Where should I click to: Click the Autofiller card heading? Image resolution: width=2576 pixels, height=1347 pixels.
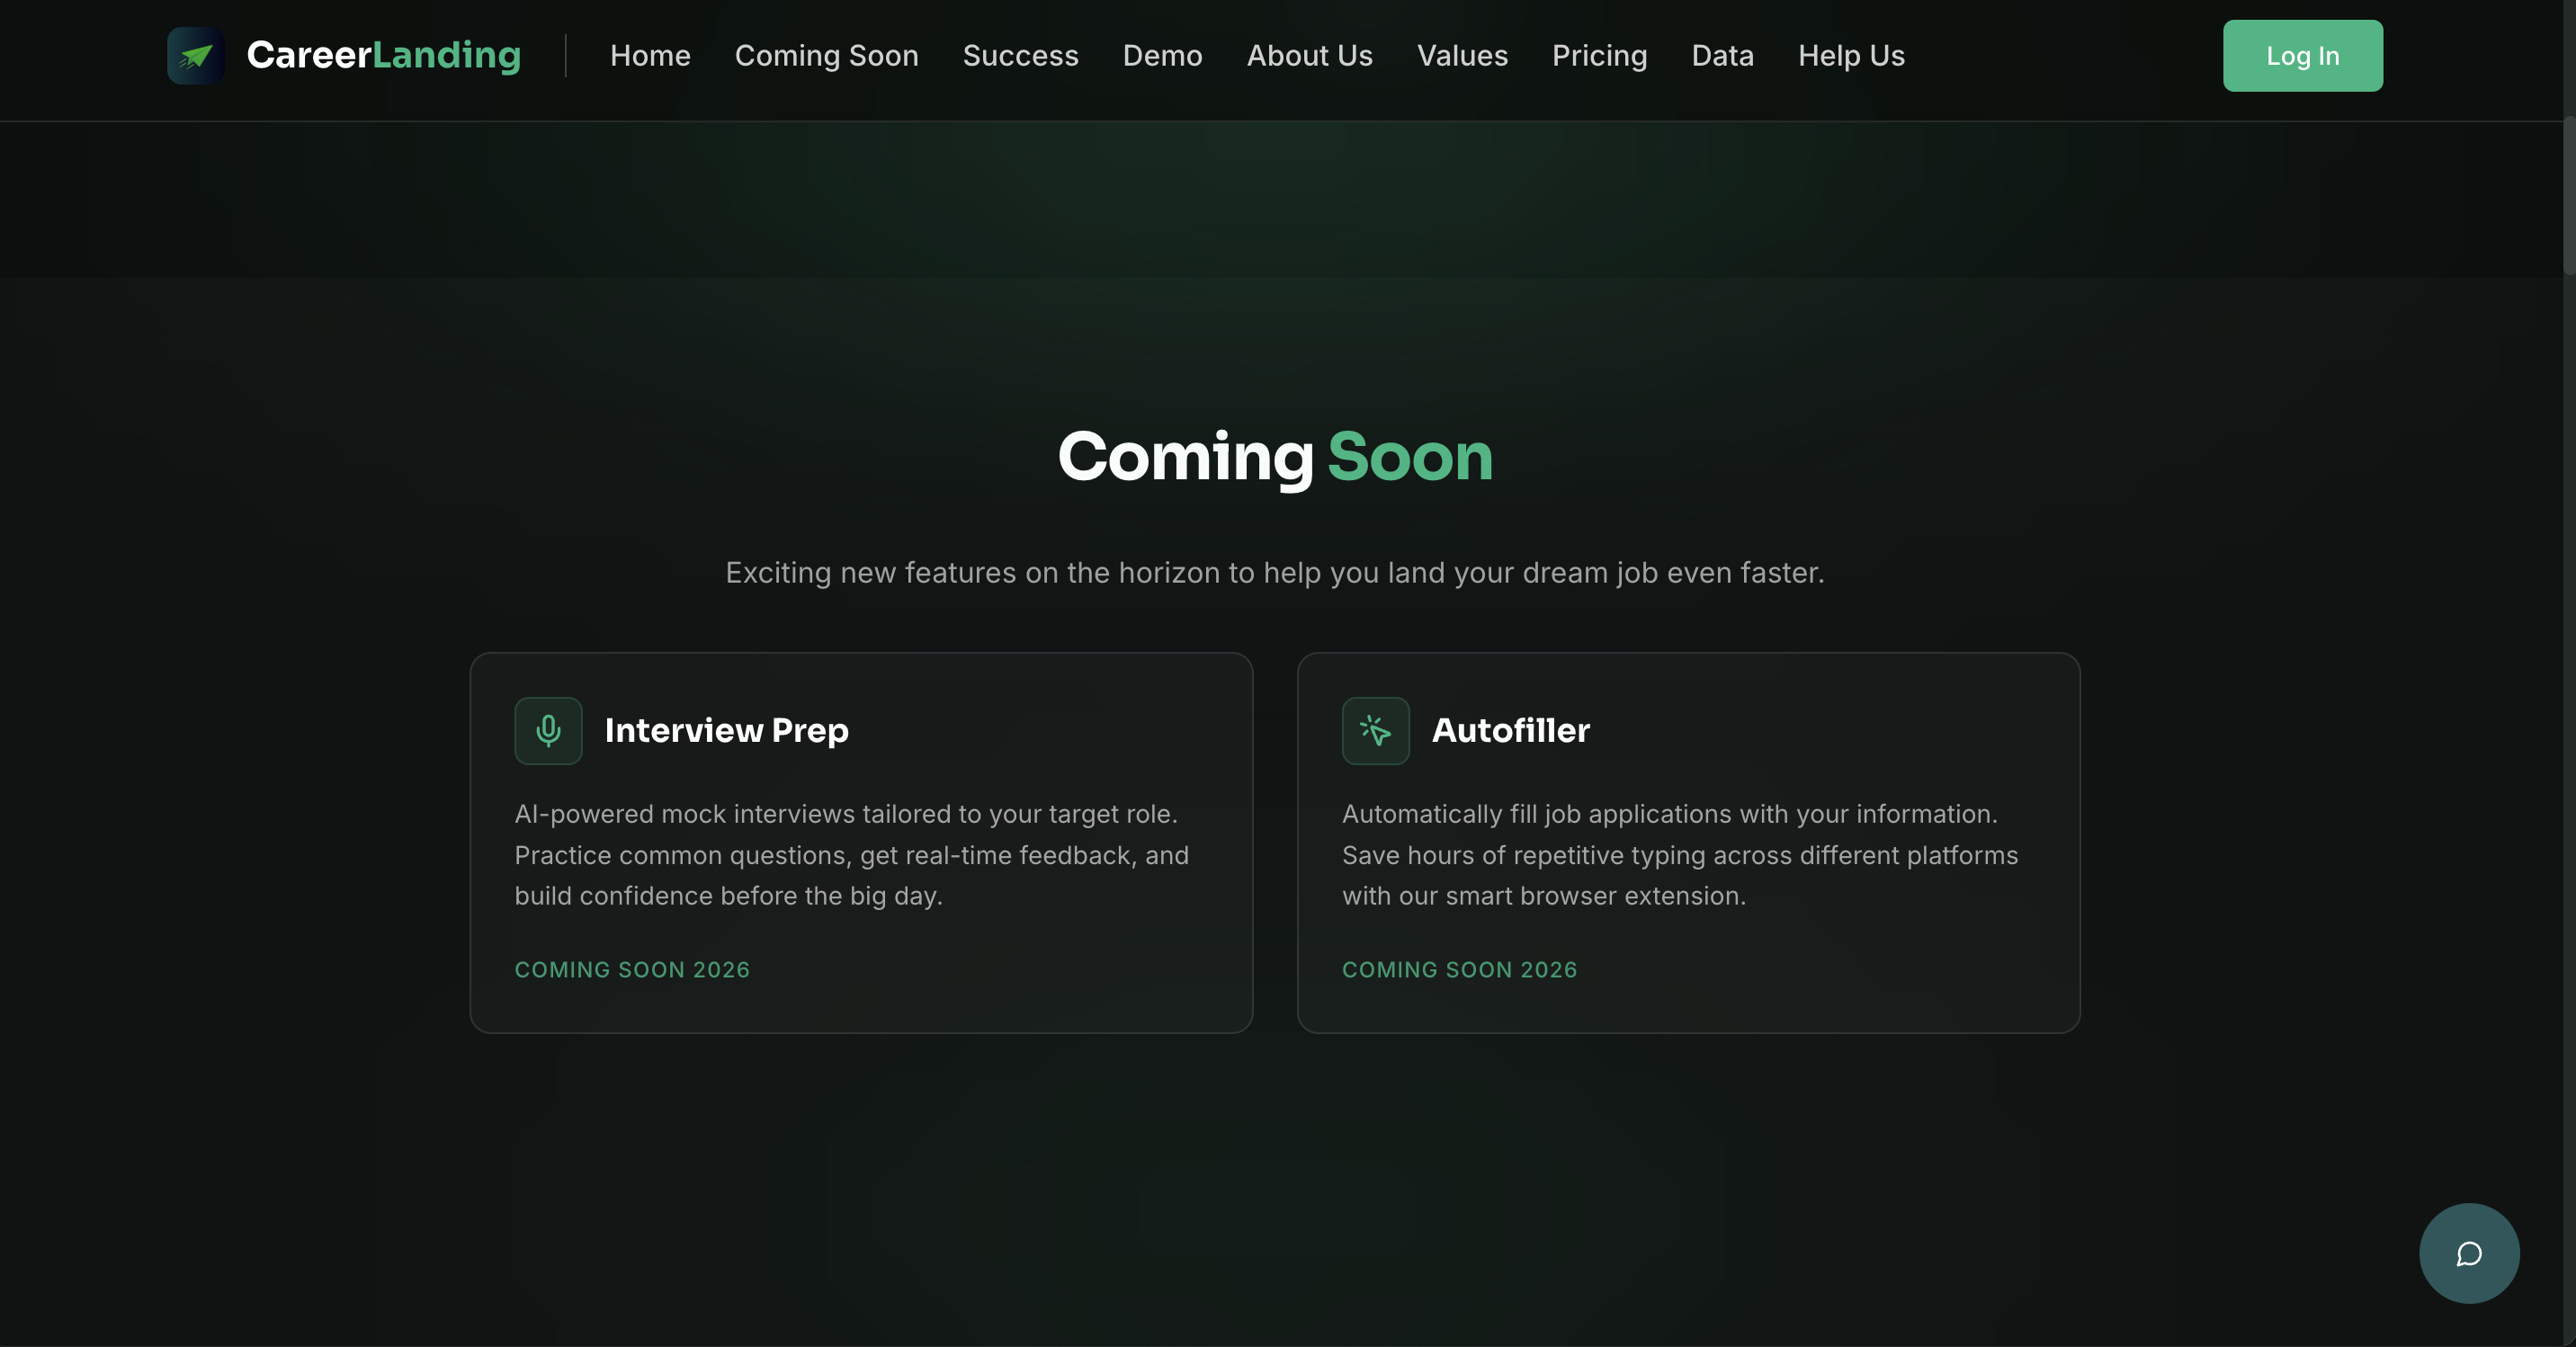pyautogui.click(x=1510, y=731)
